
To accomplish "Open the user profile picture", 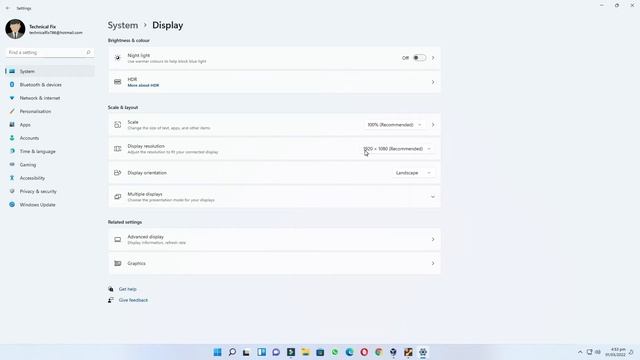I will [x=15, y=29].
